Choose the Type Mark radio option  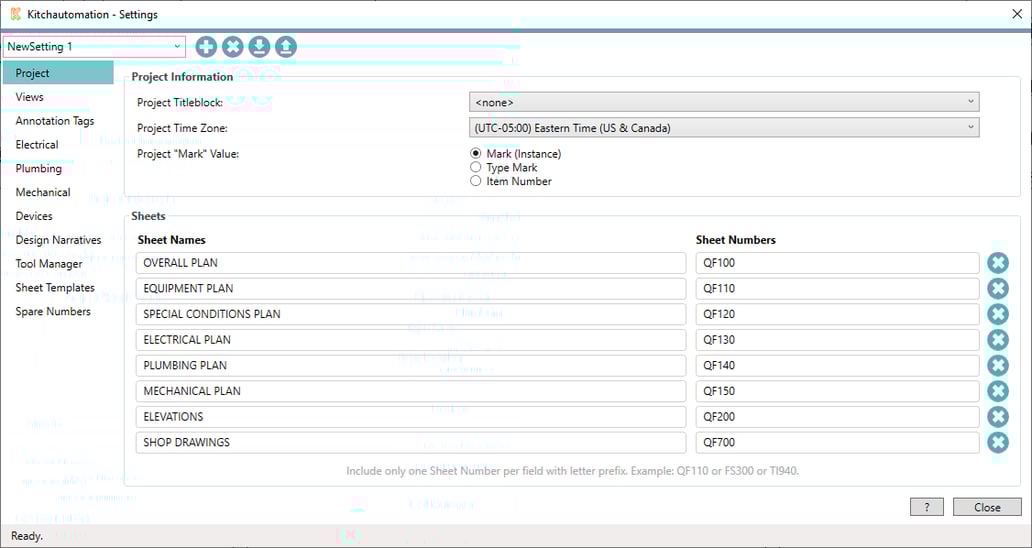tap(476, 168)
